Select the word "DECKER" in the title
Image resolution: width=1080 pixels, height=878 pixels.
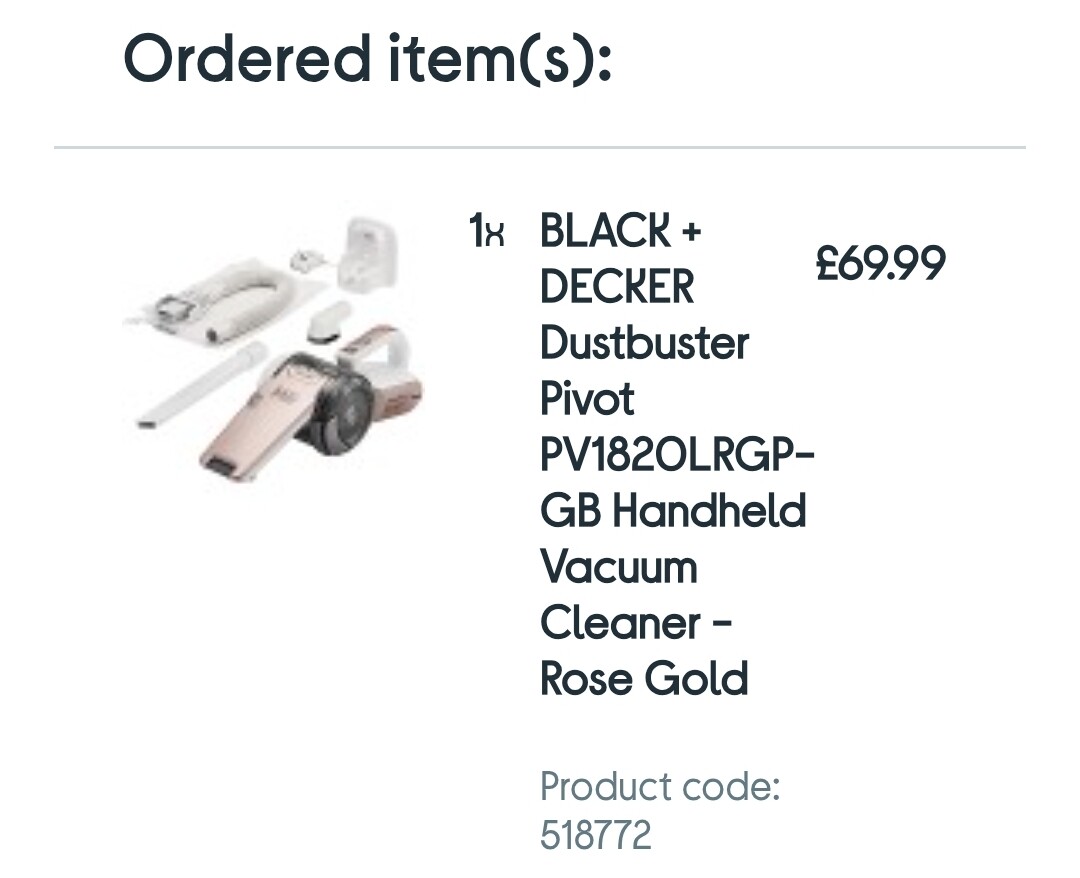617,288
